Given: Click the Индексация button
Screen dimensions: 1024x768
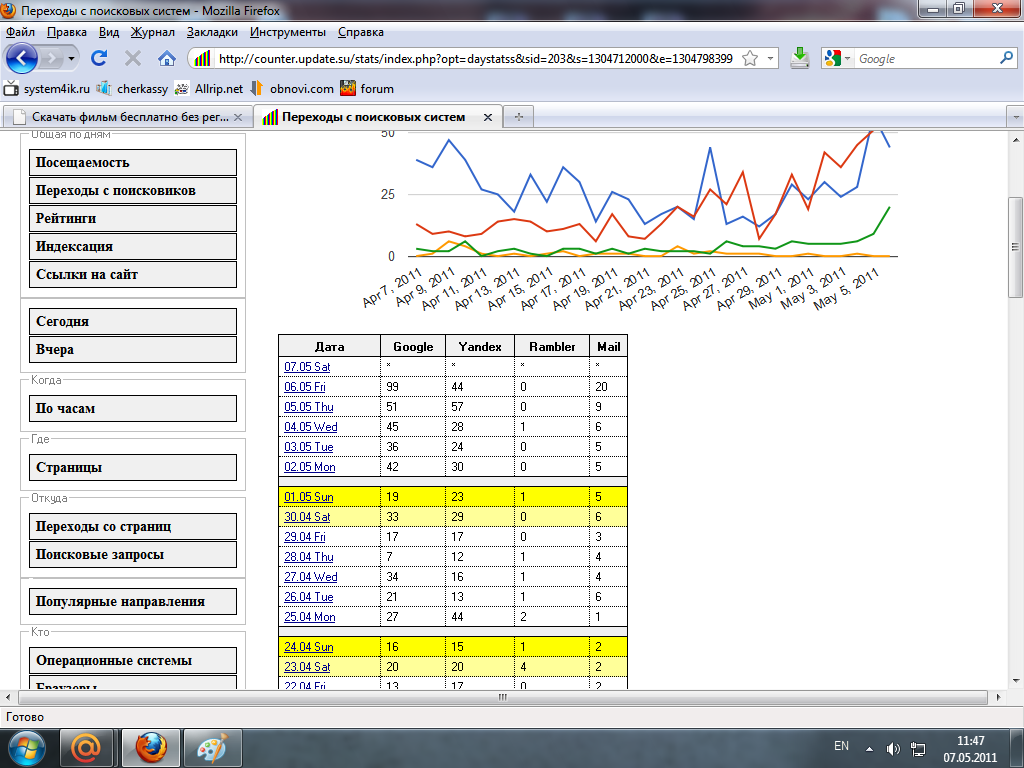Looking at the screenshot, I should click(x=133, y=246).
